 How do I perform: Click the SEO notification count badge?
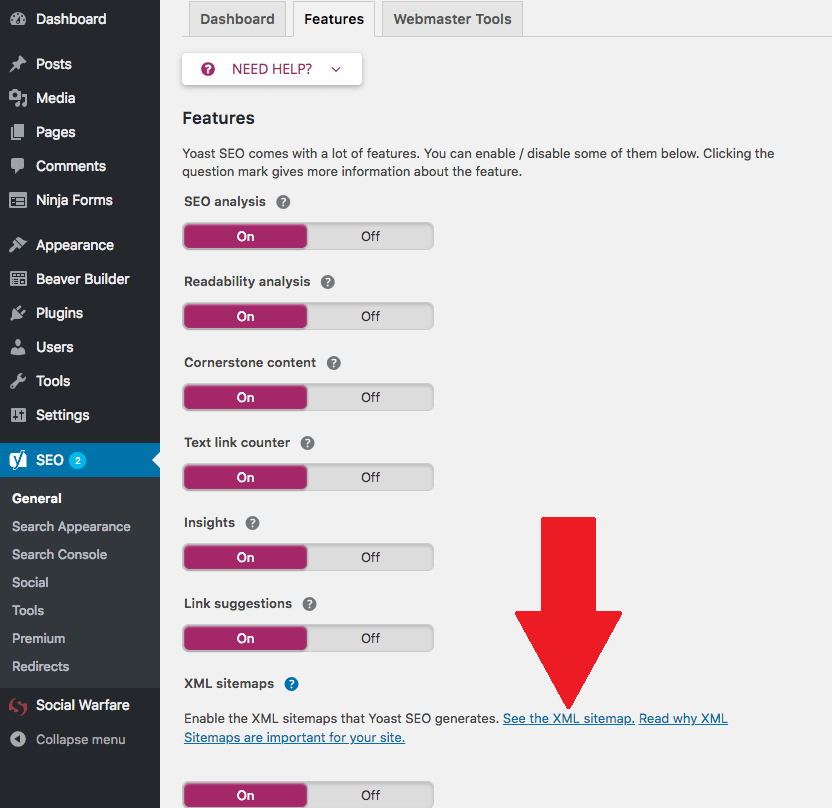(78, 461)
